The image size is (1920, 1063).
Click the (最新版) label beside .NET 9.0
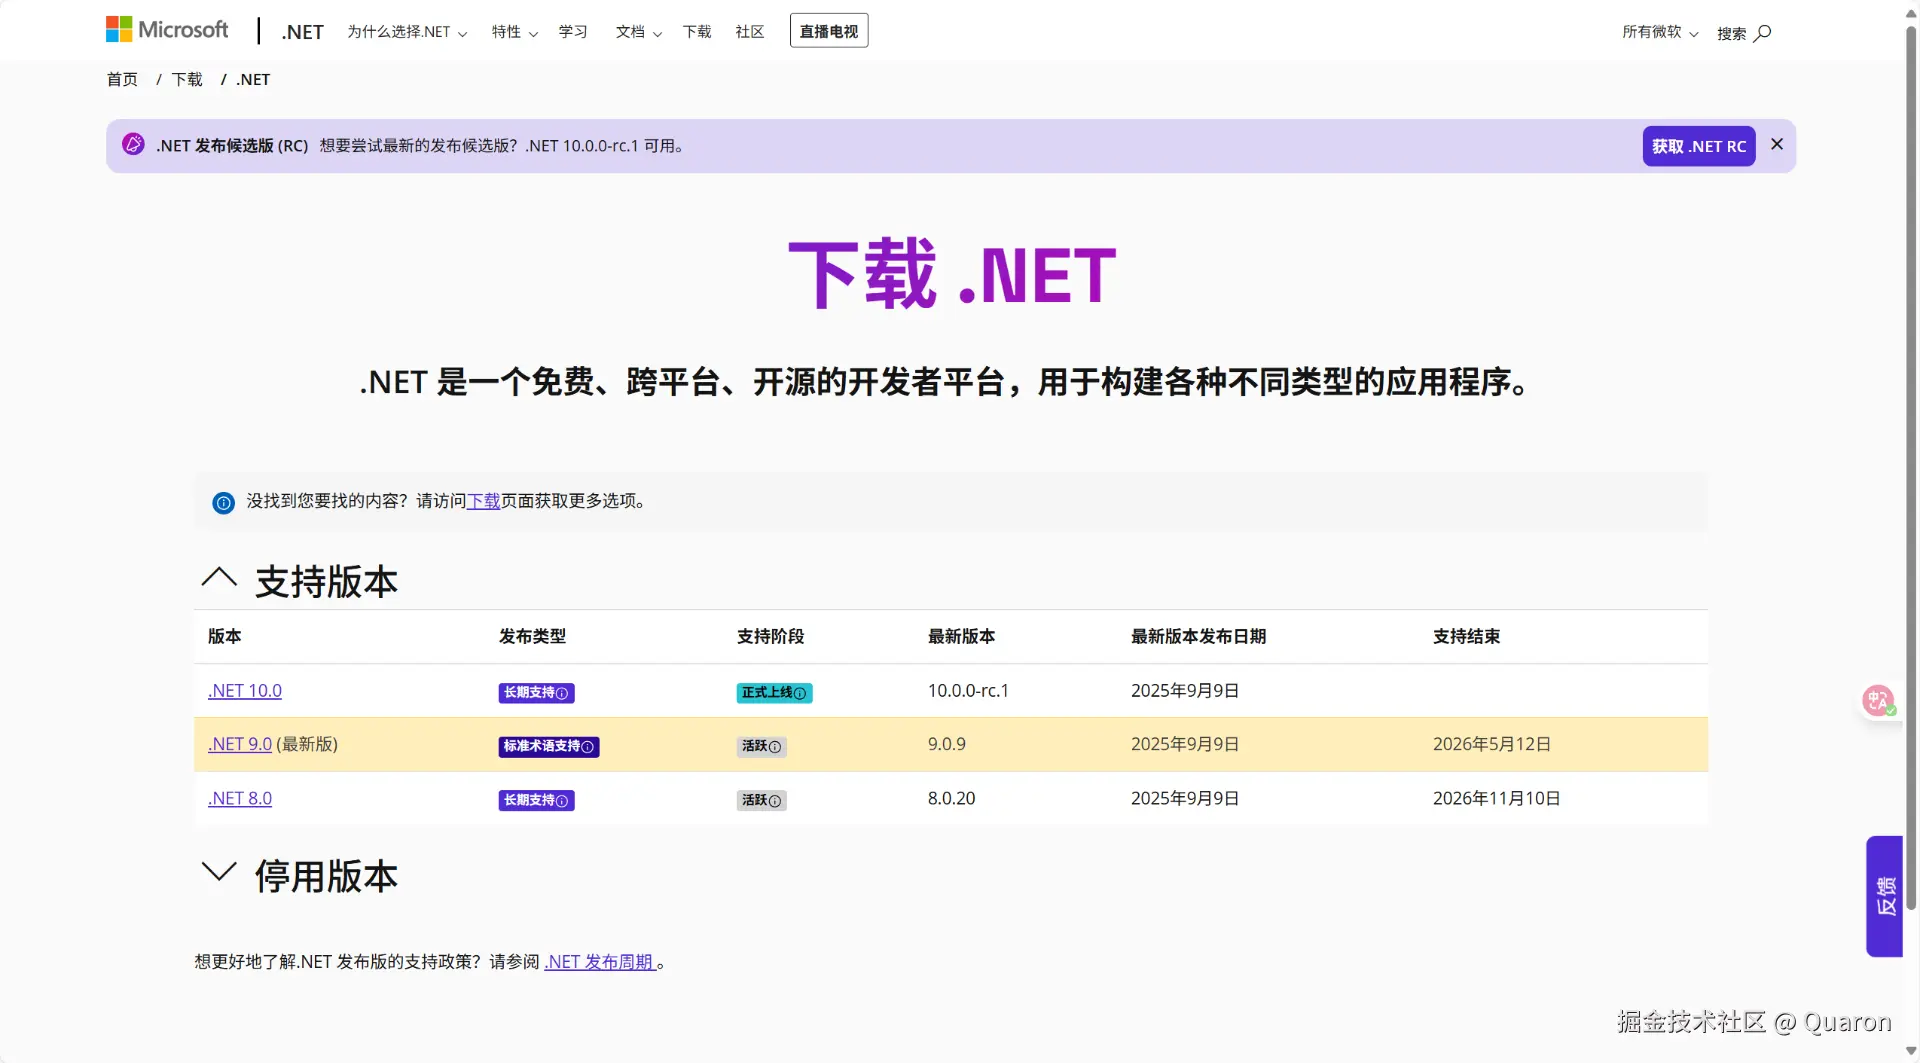(308, 745)
